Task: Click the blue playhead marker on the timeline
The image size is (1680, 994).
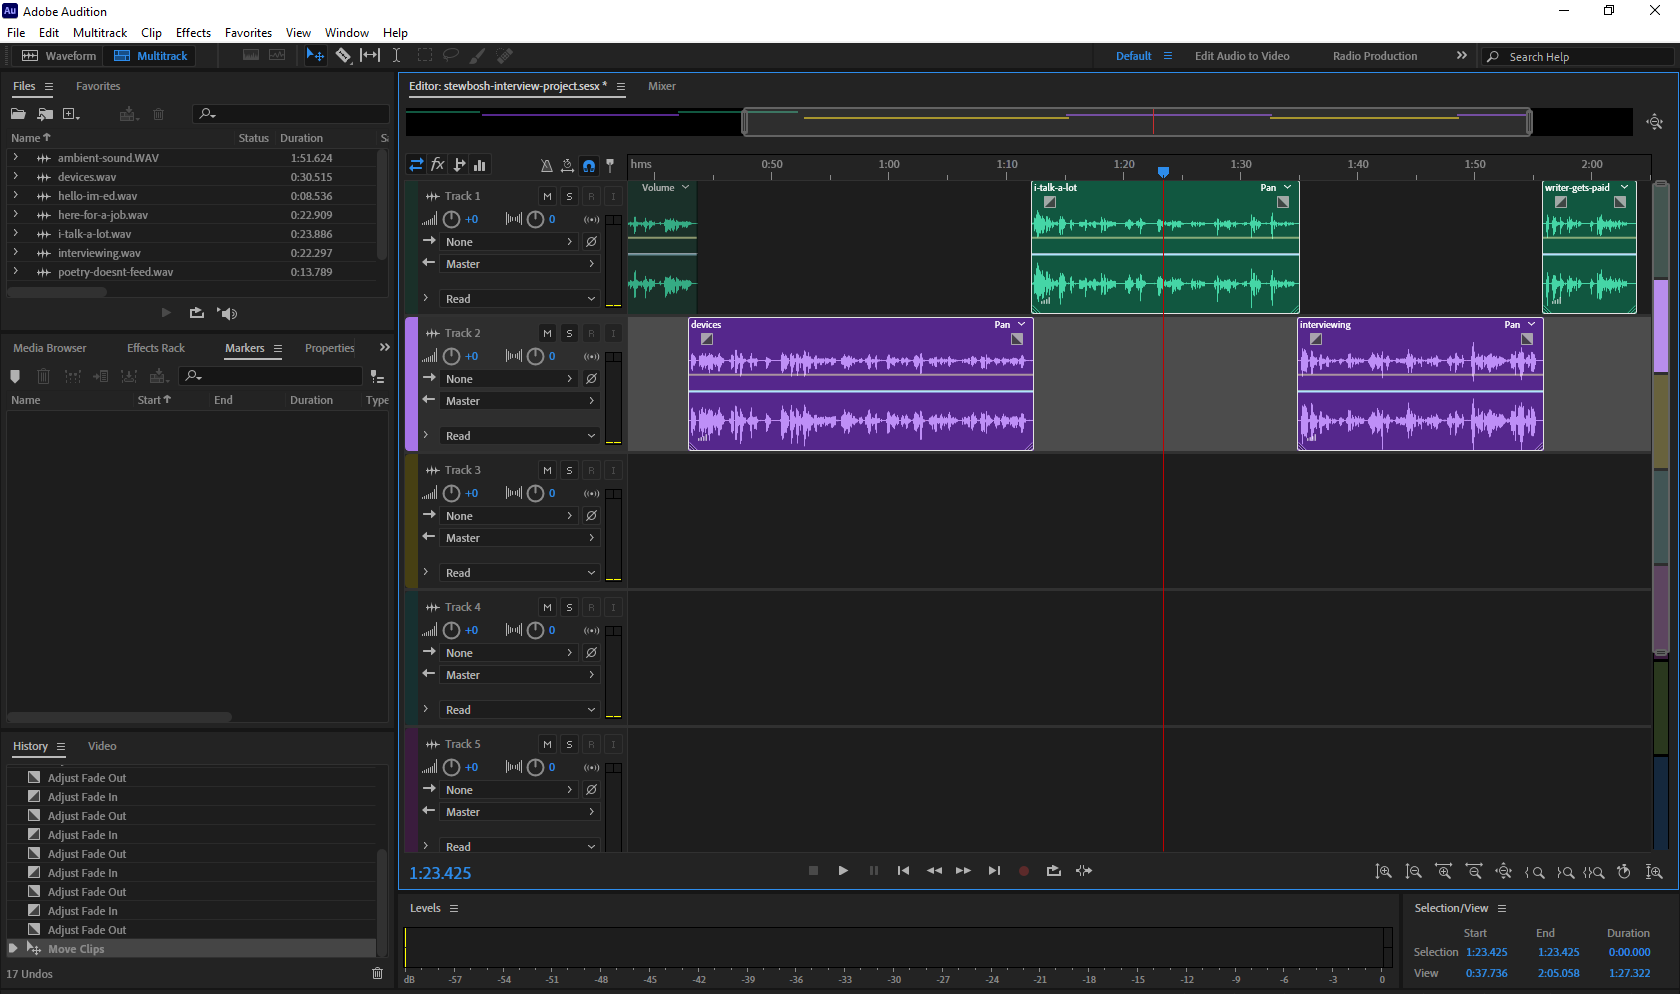Action: tap(1163, 172)
